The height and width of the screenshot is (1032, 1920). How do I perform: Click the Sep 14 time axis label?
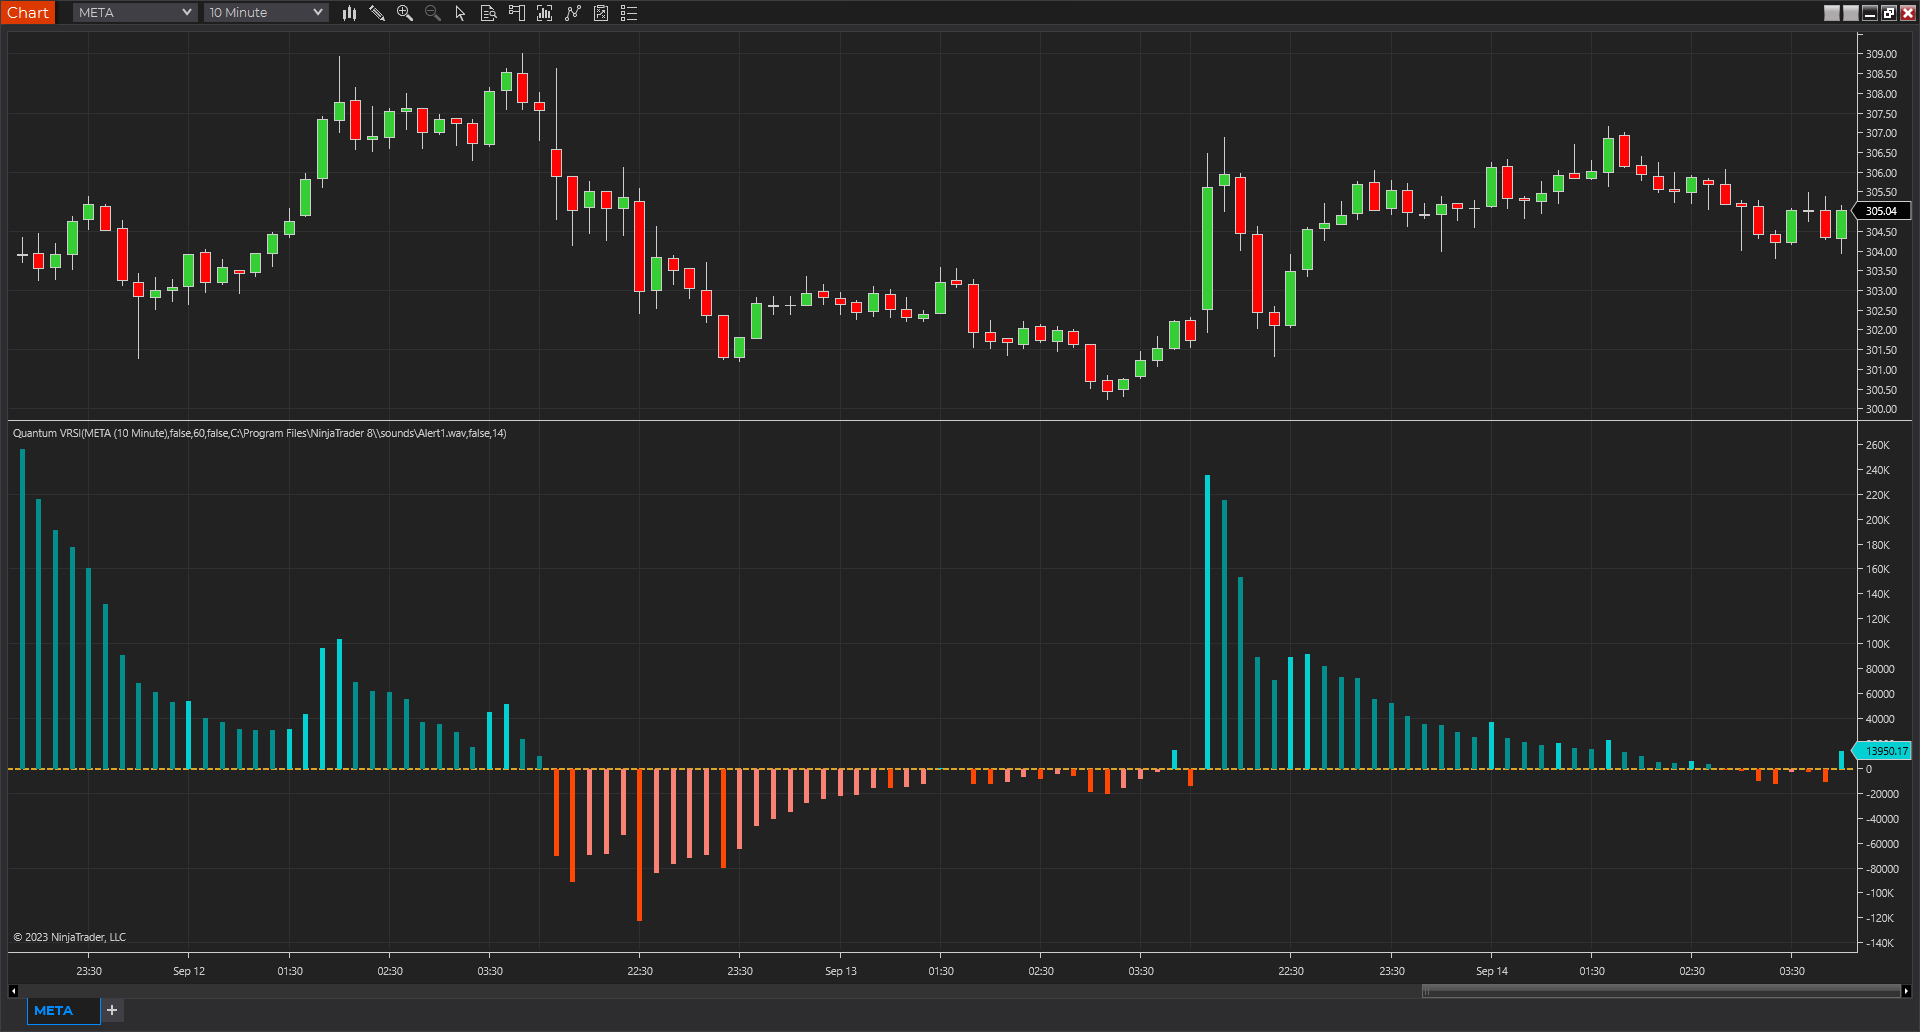point(1492,971)
